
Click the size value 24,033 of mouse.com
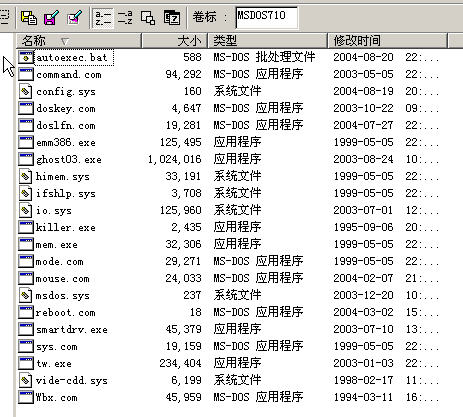point(184,278)
